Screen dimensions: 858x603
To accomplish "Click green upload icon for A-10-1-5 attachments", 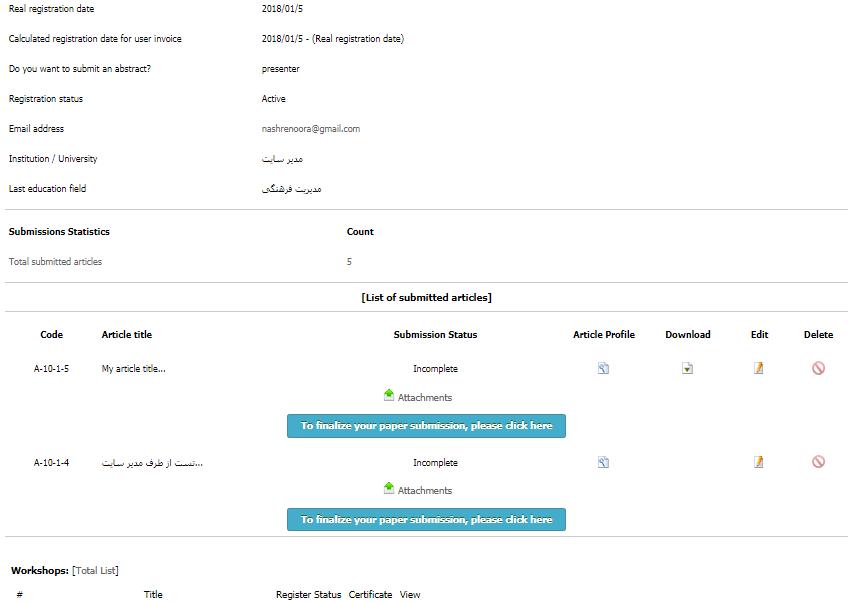I will point(389,396).
